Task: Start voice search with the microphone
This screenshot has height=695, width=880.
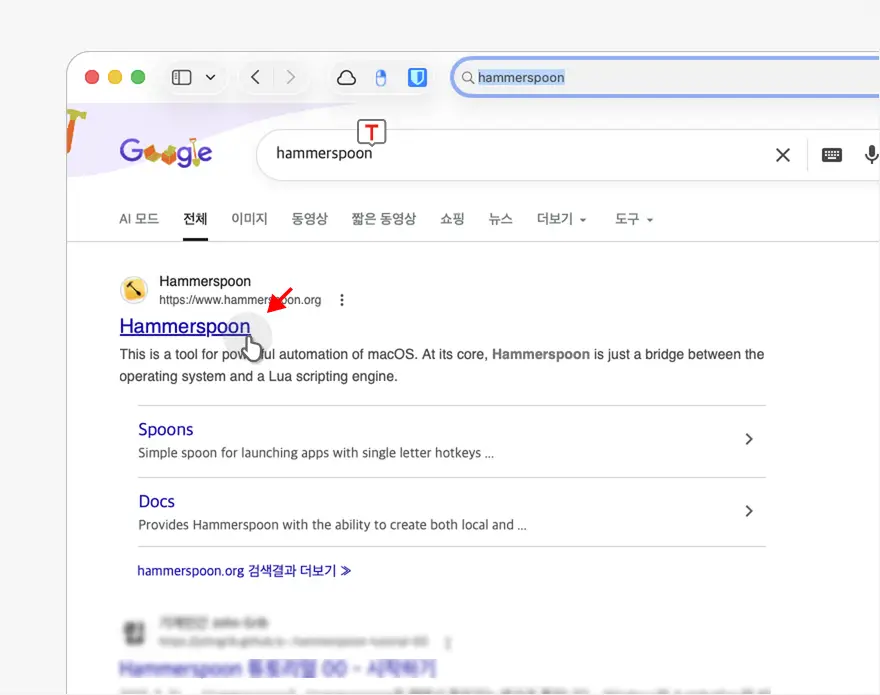Action: (871, 154)
